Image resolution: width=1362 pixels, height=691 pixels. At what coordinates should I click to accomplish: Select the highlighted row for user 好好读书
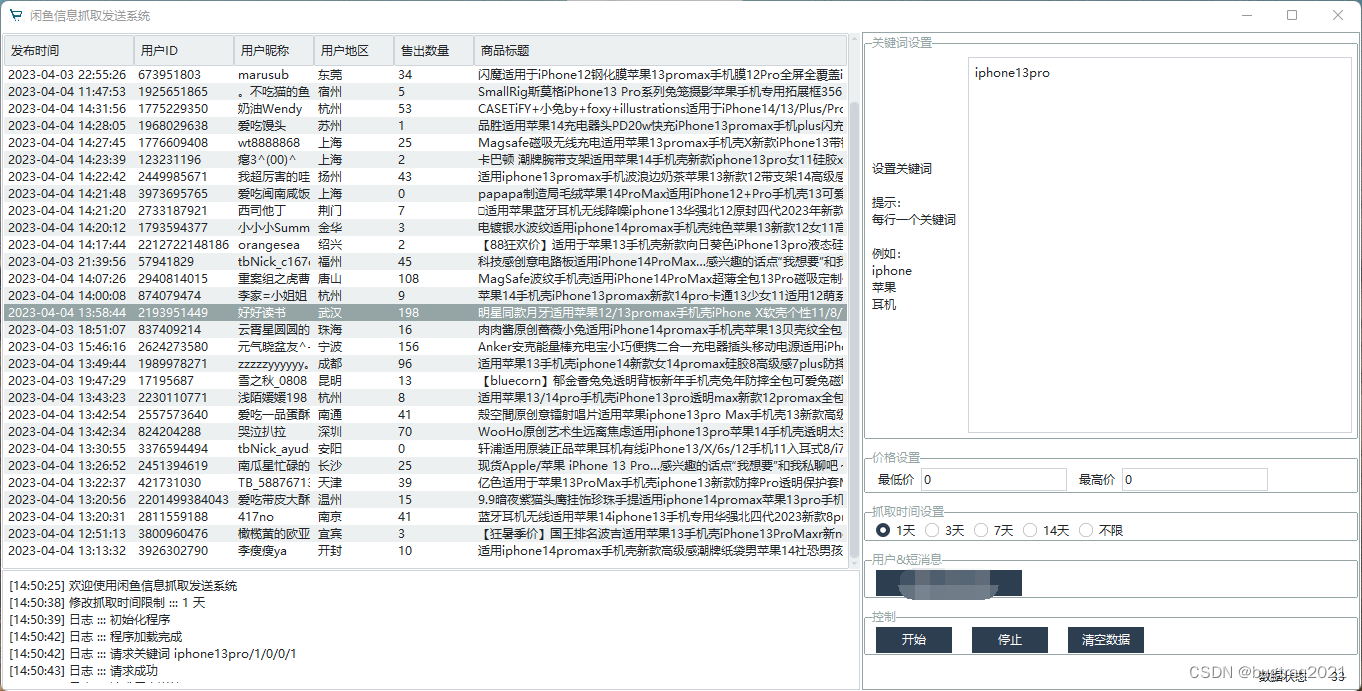(x=425, y=313)
